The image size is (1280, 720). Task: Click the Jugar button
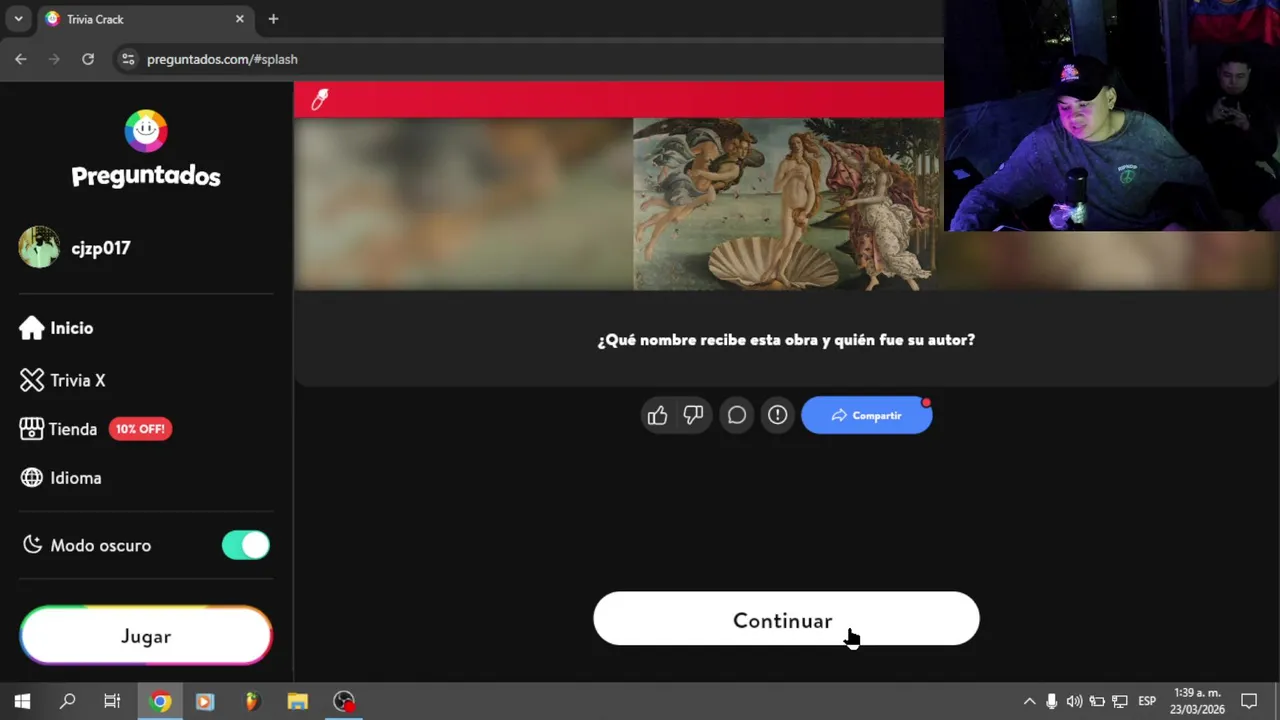[146, 636]
